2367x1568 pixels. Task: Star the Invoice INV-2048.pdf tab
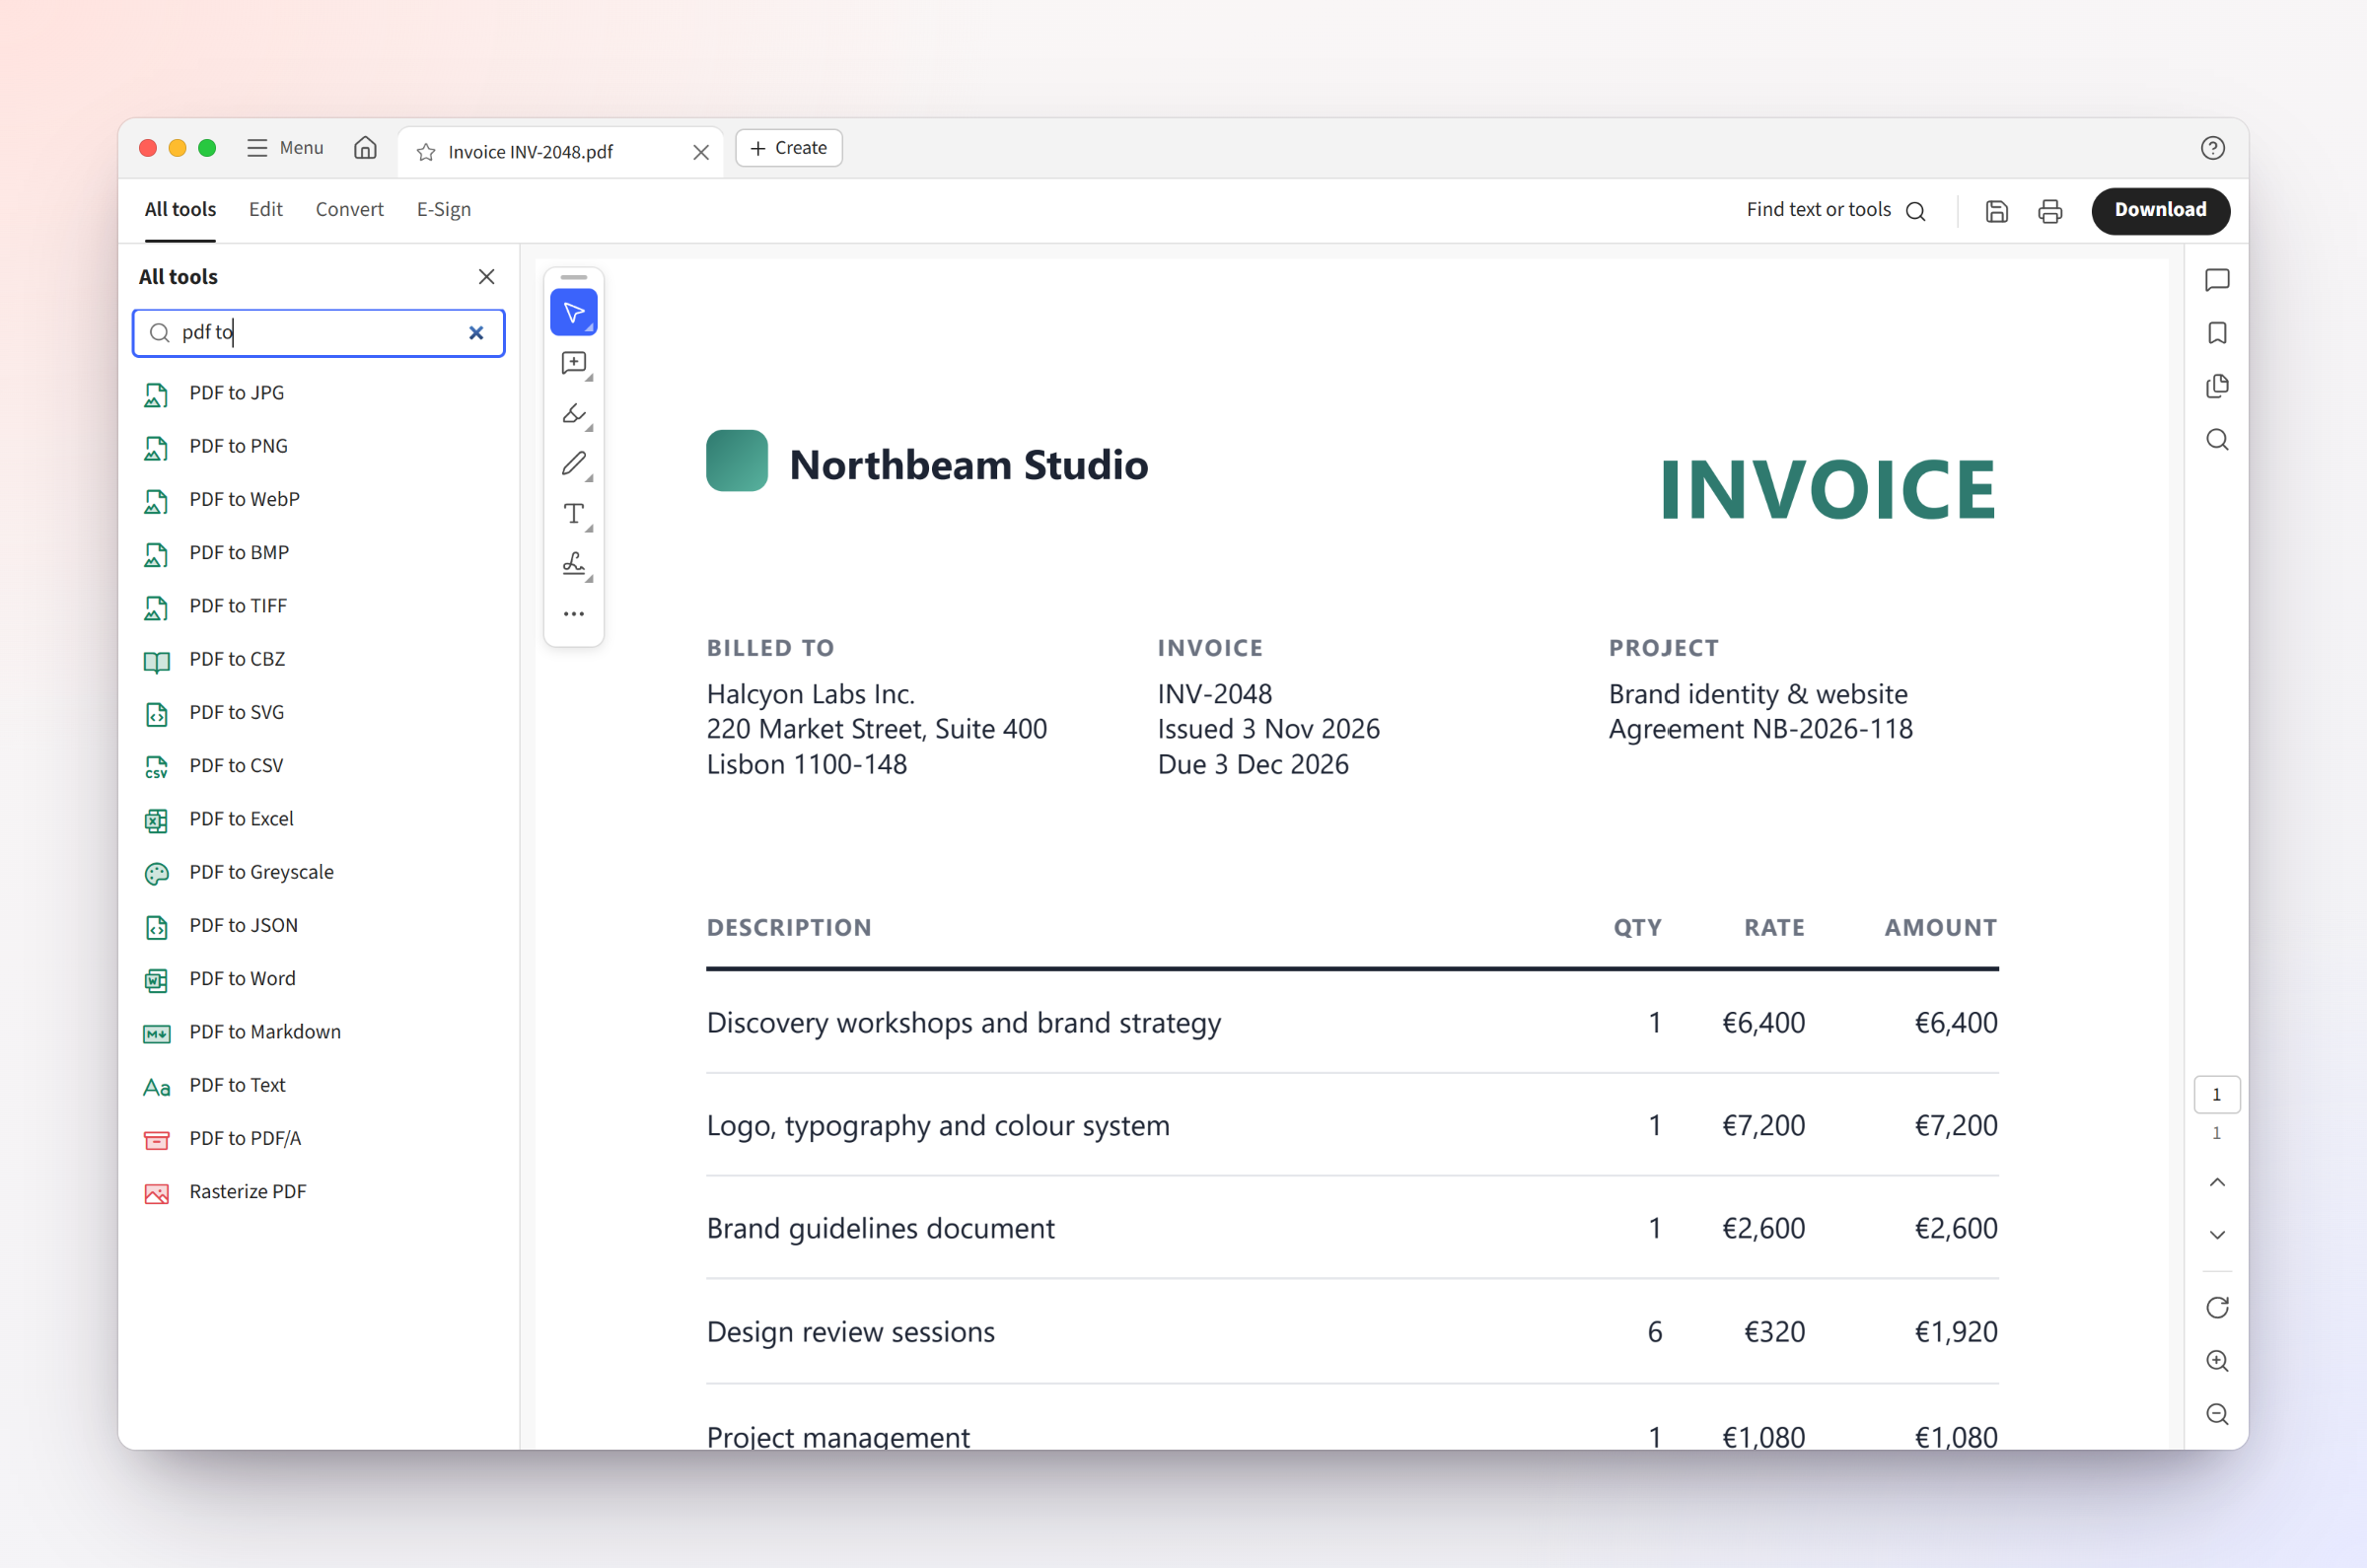click(x=426, y=152)
